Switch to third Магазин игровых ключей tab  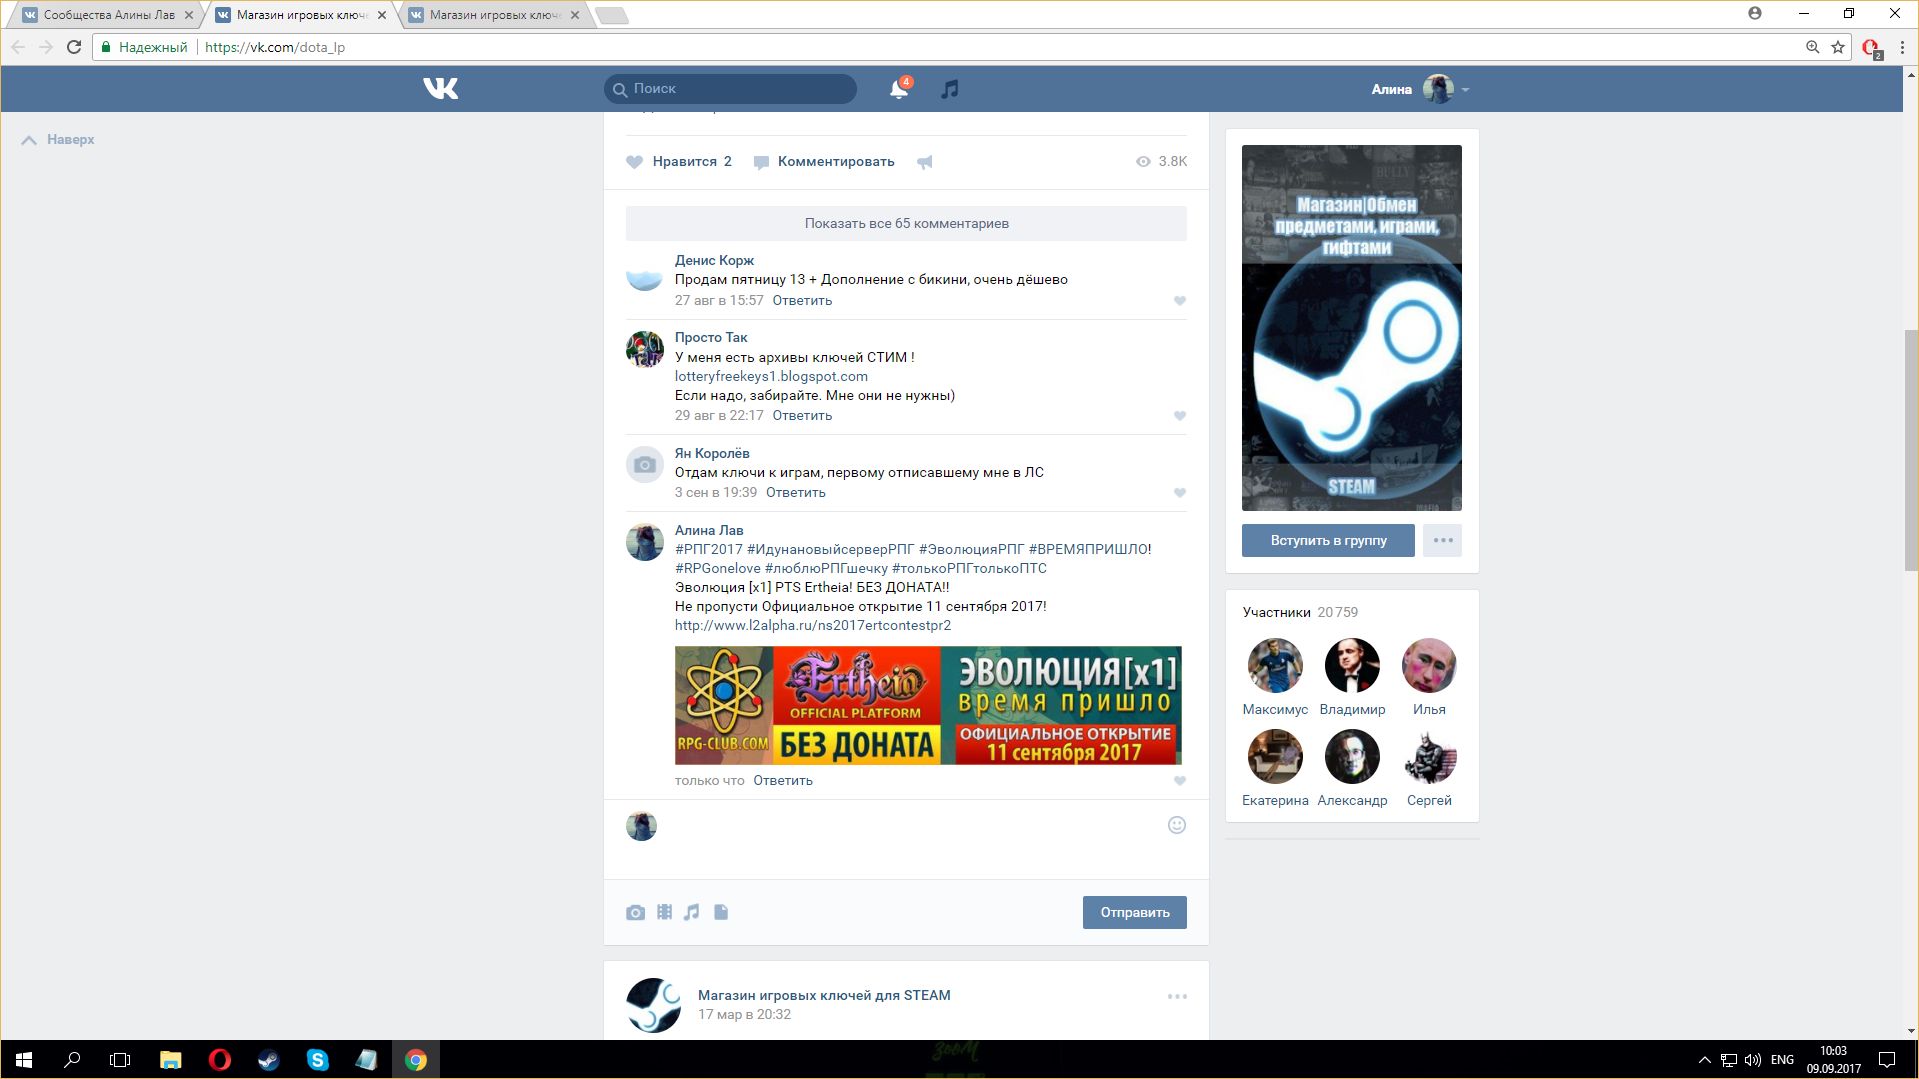[494, 15]
